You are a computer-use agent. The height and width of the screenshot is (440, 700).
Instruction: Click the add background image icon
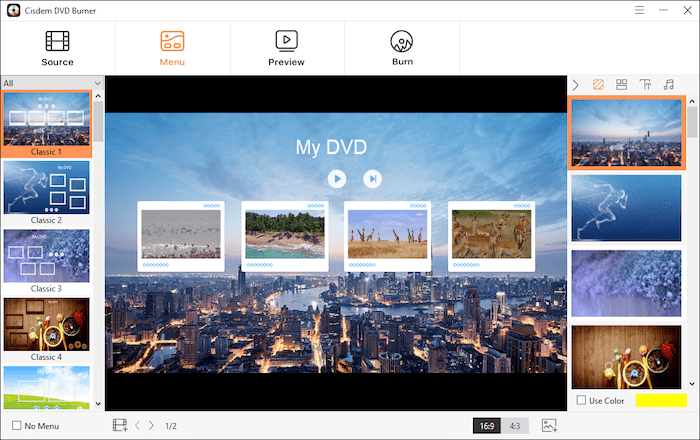pos(549,425)
